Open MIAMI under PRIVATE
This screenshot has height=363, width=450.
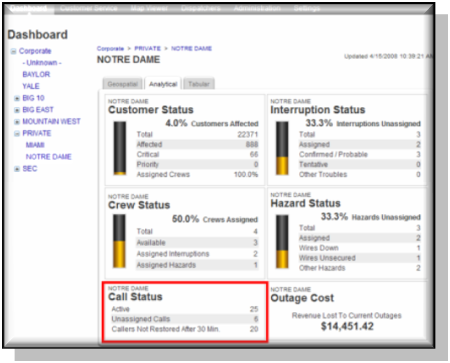point(35,145)
